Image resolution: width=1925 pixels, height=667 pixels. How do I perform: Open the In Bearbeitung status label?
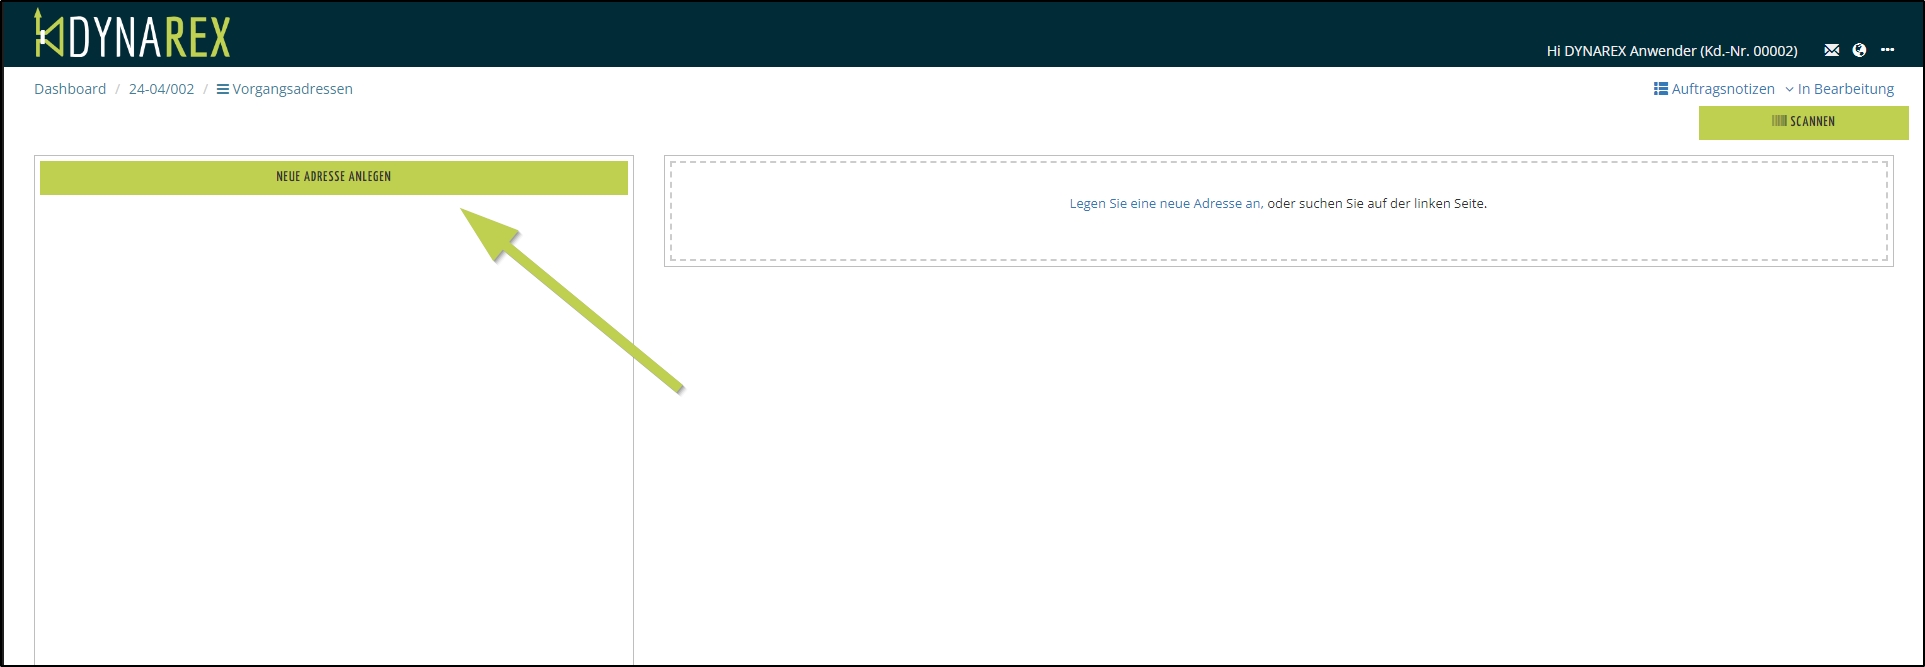click(1846, 89)
